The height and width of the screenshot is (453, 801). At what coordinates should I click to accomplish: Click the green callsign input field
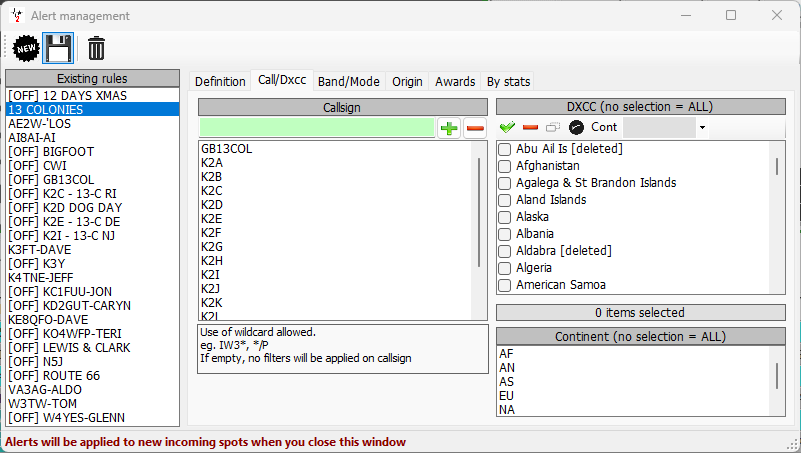(317, 128)
